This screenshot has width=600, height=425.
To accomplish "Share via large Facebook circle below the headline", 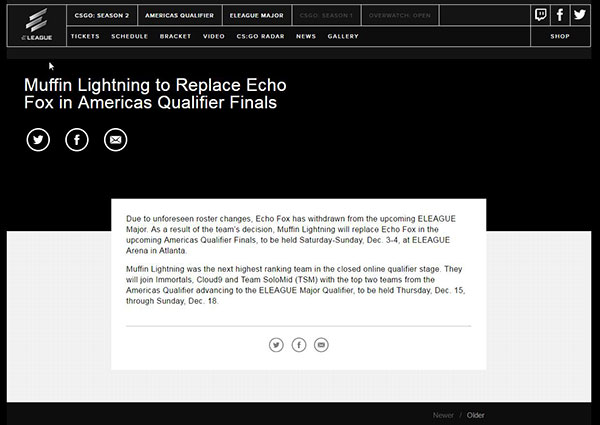I will [77, 140].
